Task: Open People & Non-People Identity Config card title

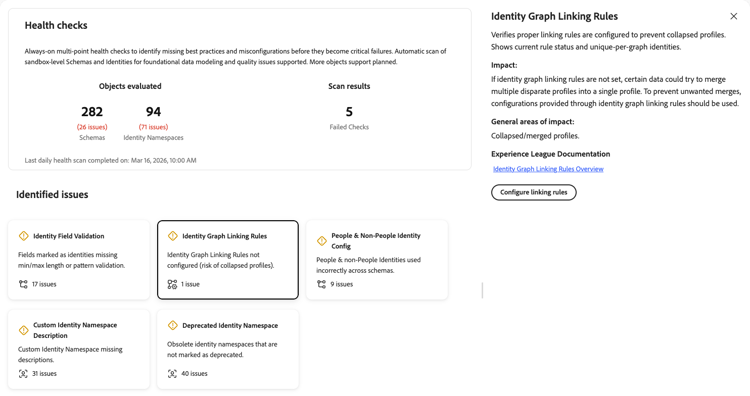Action: 376,241
